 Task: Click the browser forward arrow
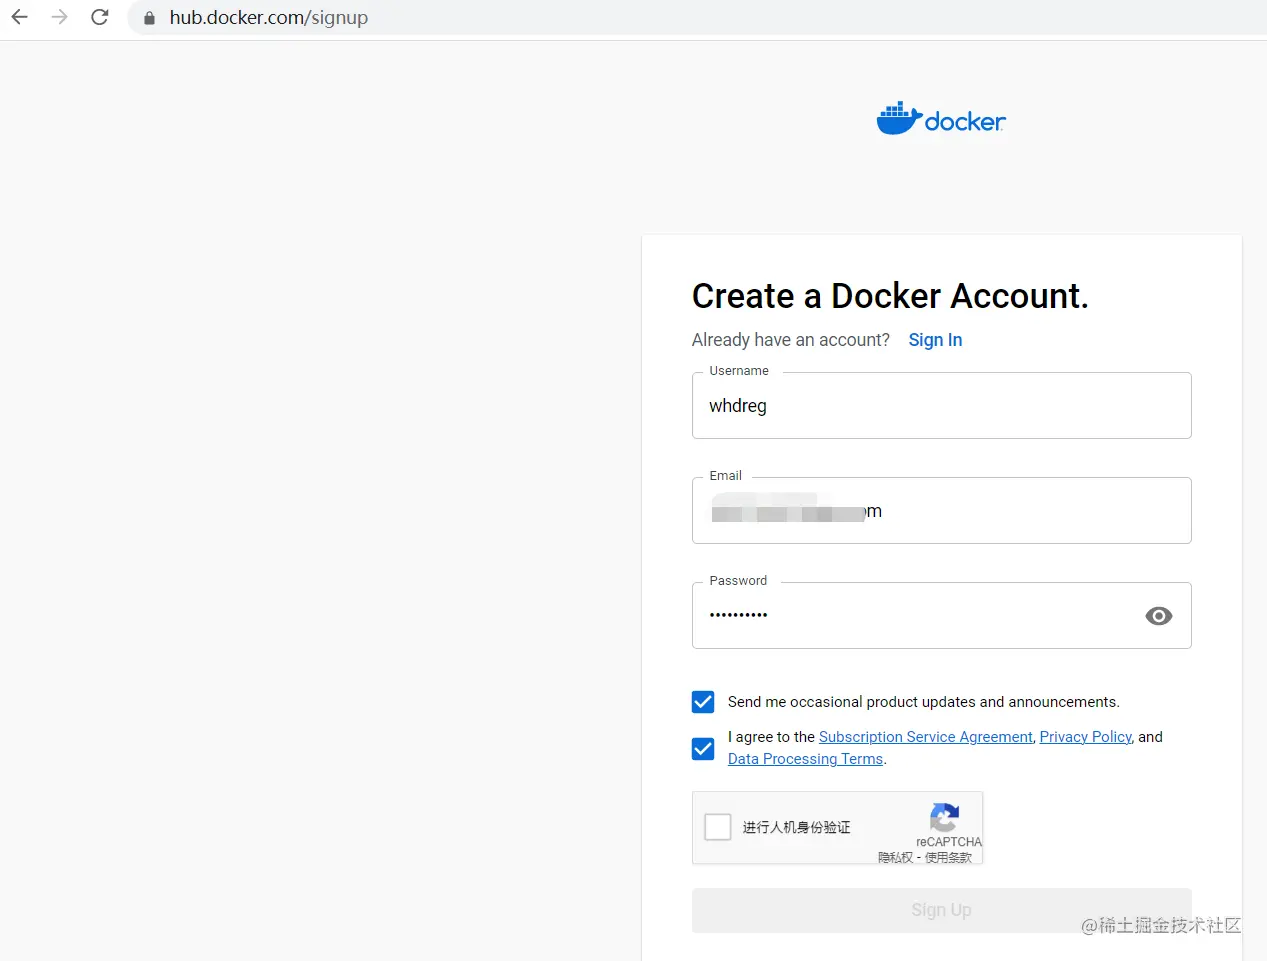click(59, 17)
